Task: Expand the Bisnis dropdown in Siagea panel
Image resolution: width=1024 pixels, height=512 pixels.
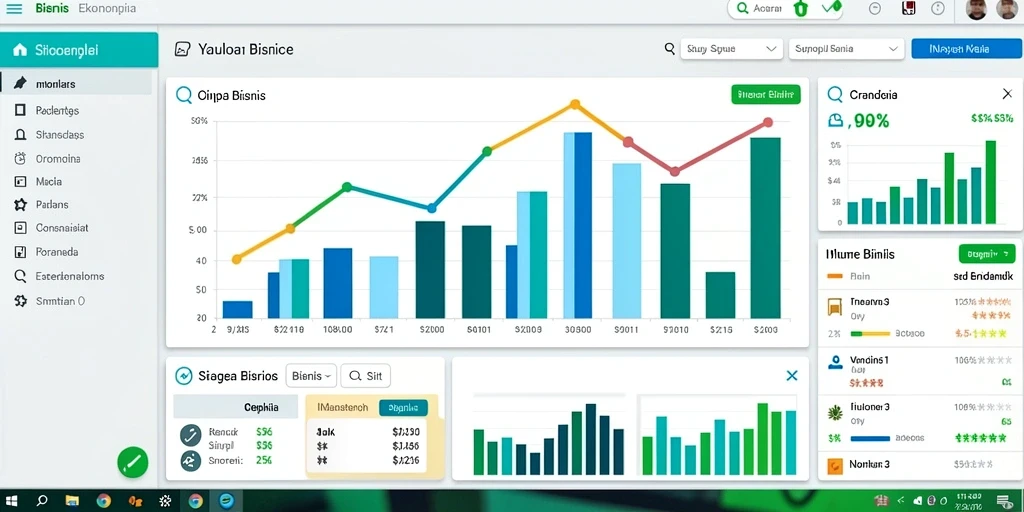Action: pos(312,376)
